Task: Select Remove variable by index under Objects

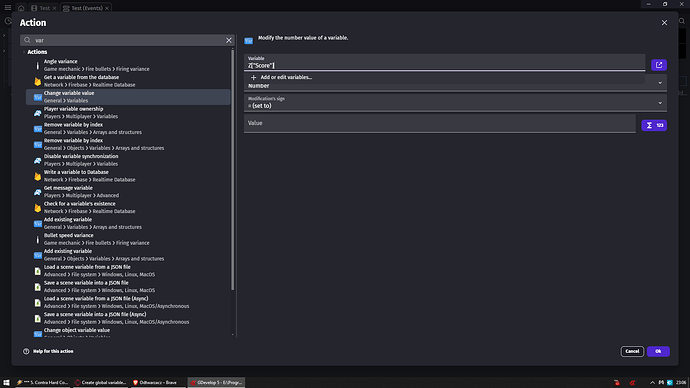Action: coord(128,144)
